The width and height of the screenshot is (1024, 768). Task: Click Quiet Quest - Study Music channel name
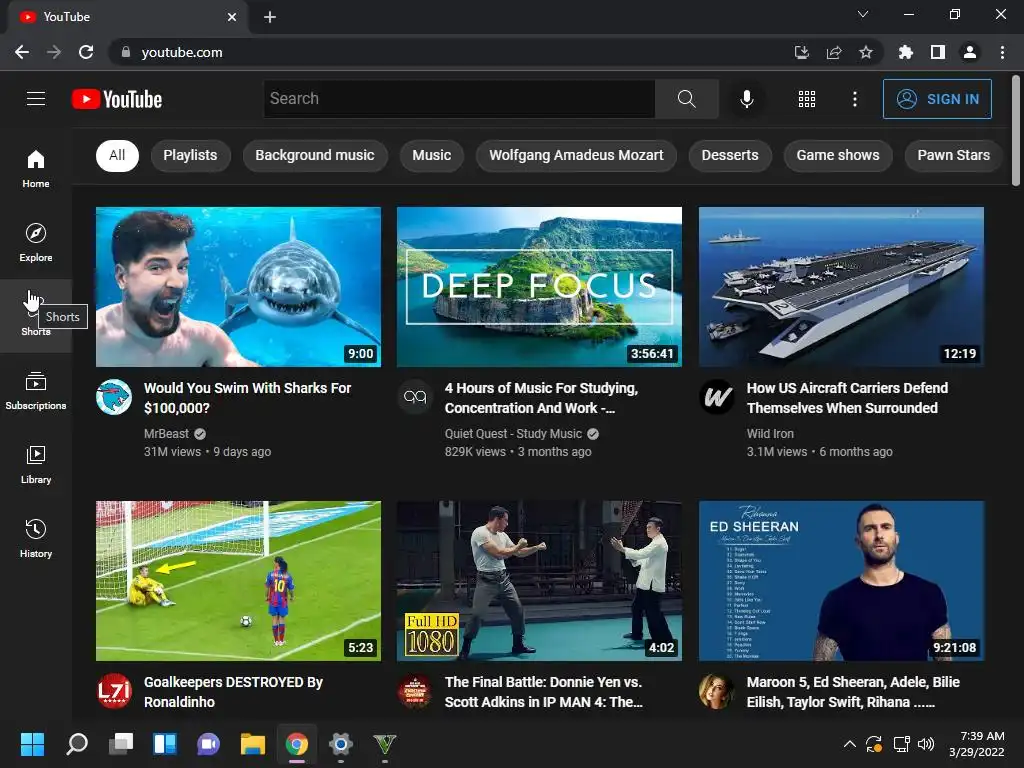point(513,434)
